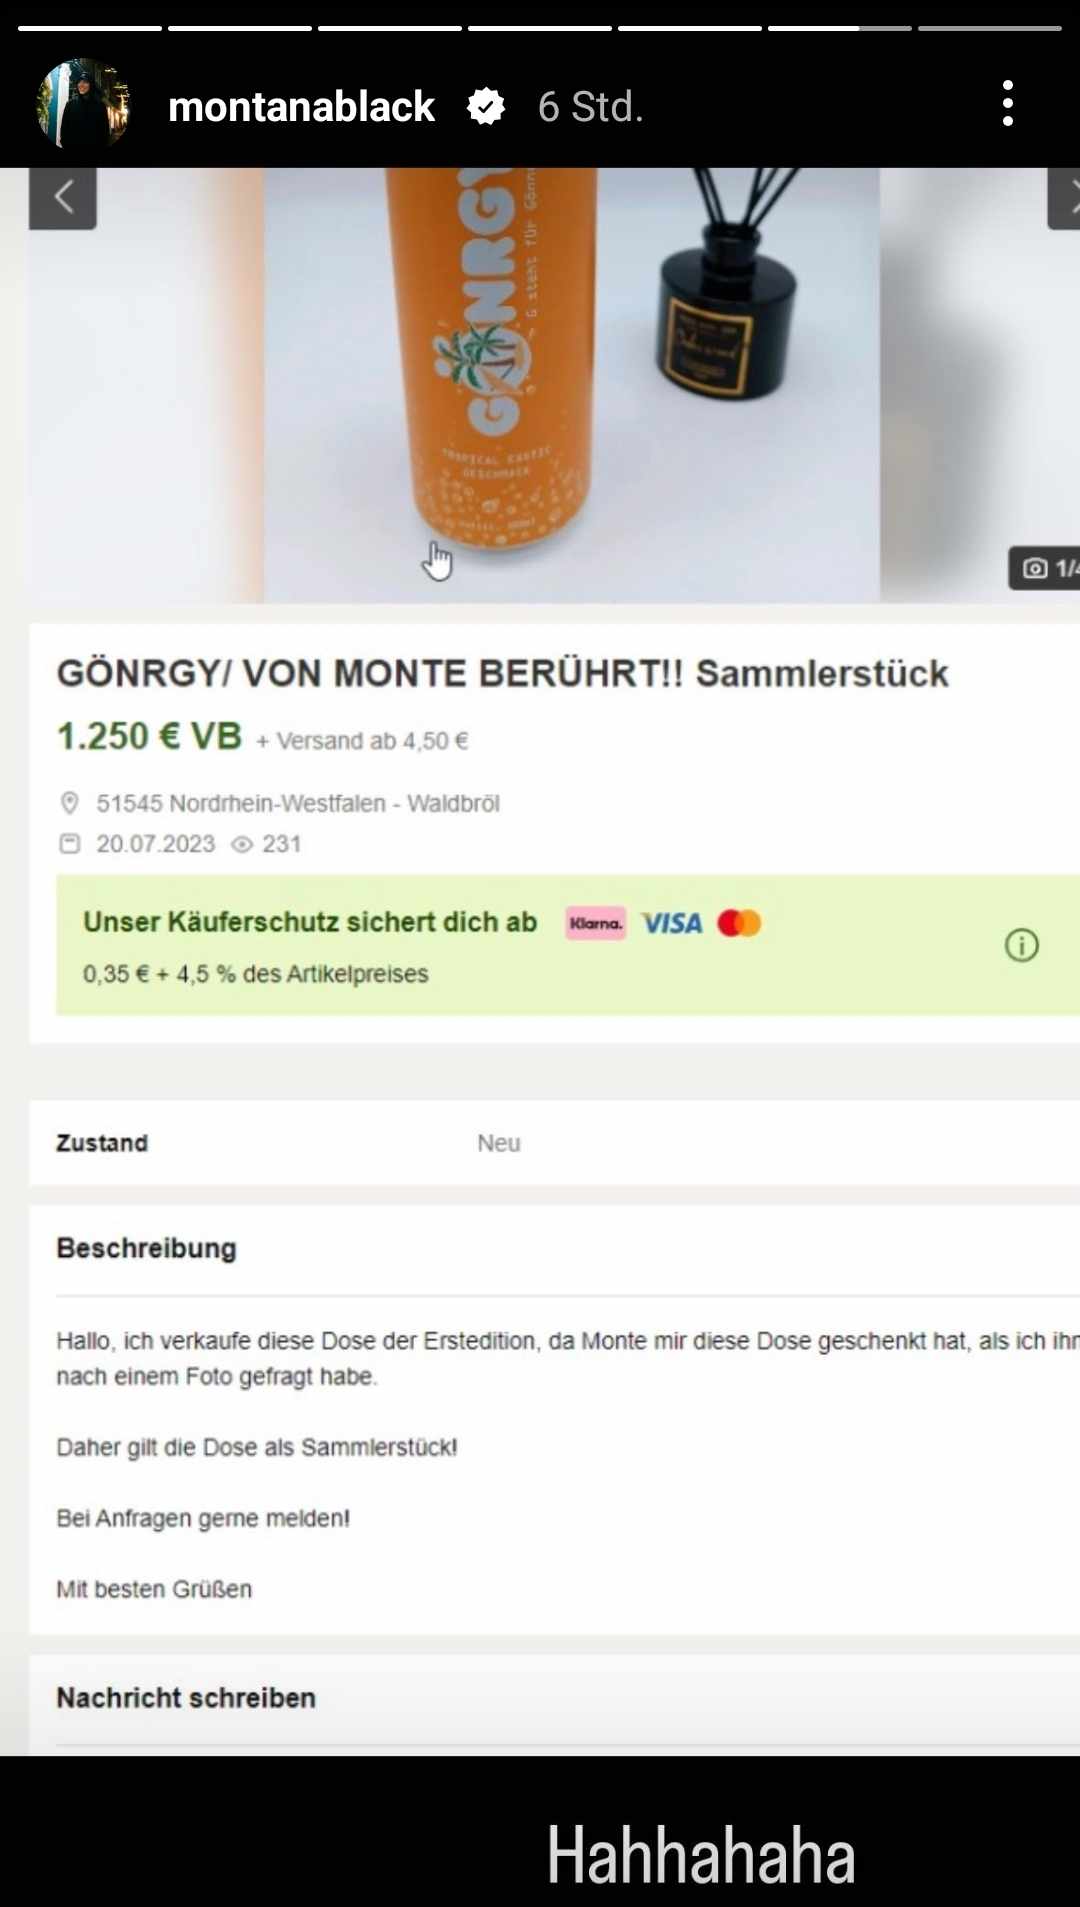Tap the verified badge icon
The height and width of the screenshot is (1907, 1080).
486,106
